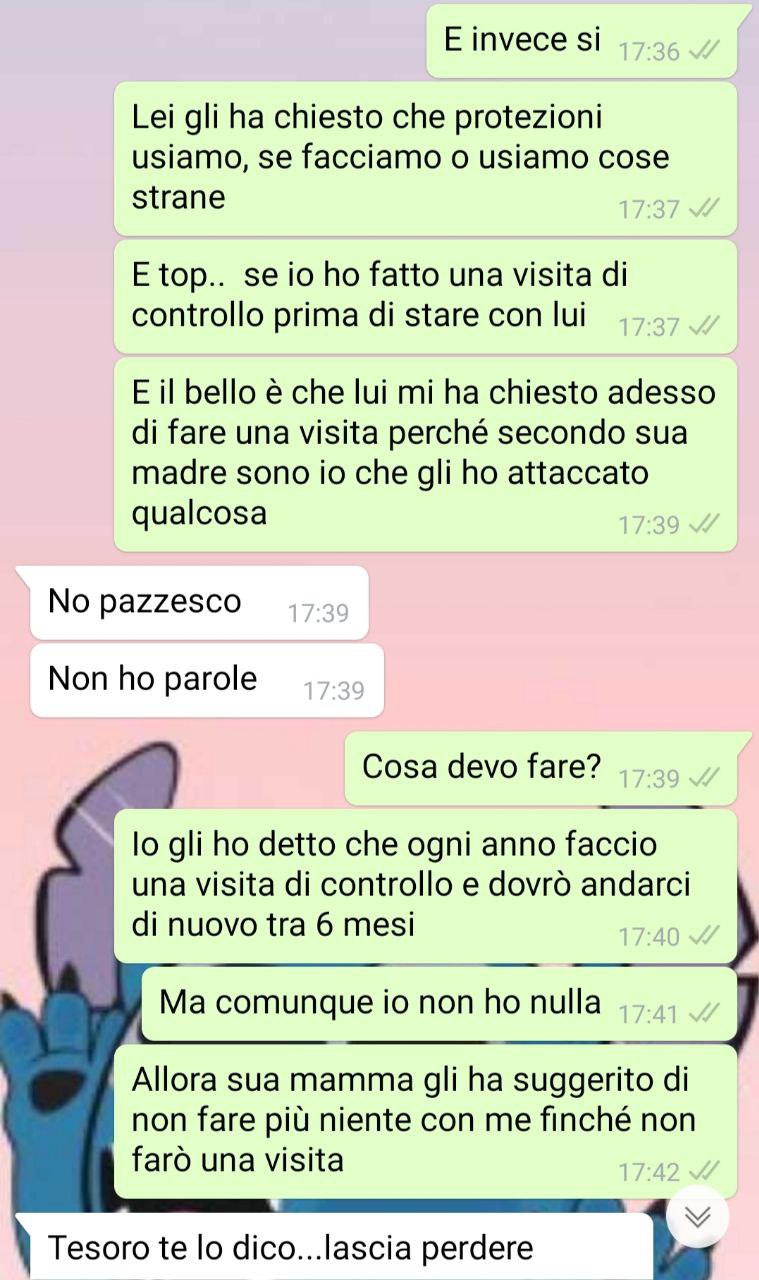
Task: Select 'Ma comunque io non ho nulla' message
Action: 439,1003
